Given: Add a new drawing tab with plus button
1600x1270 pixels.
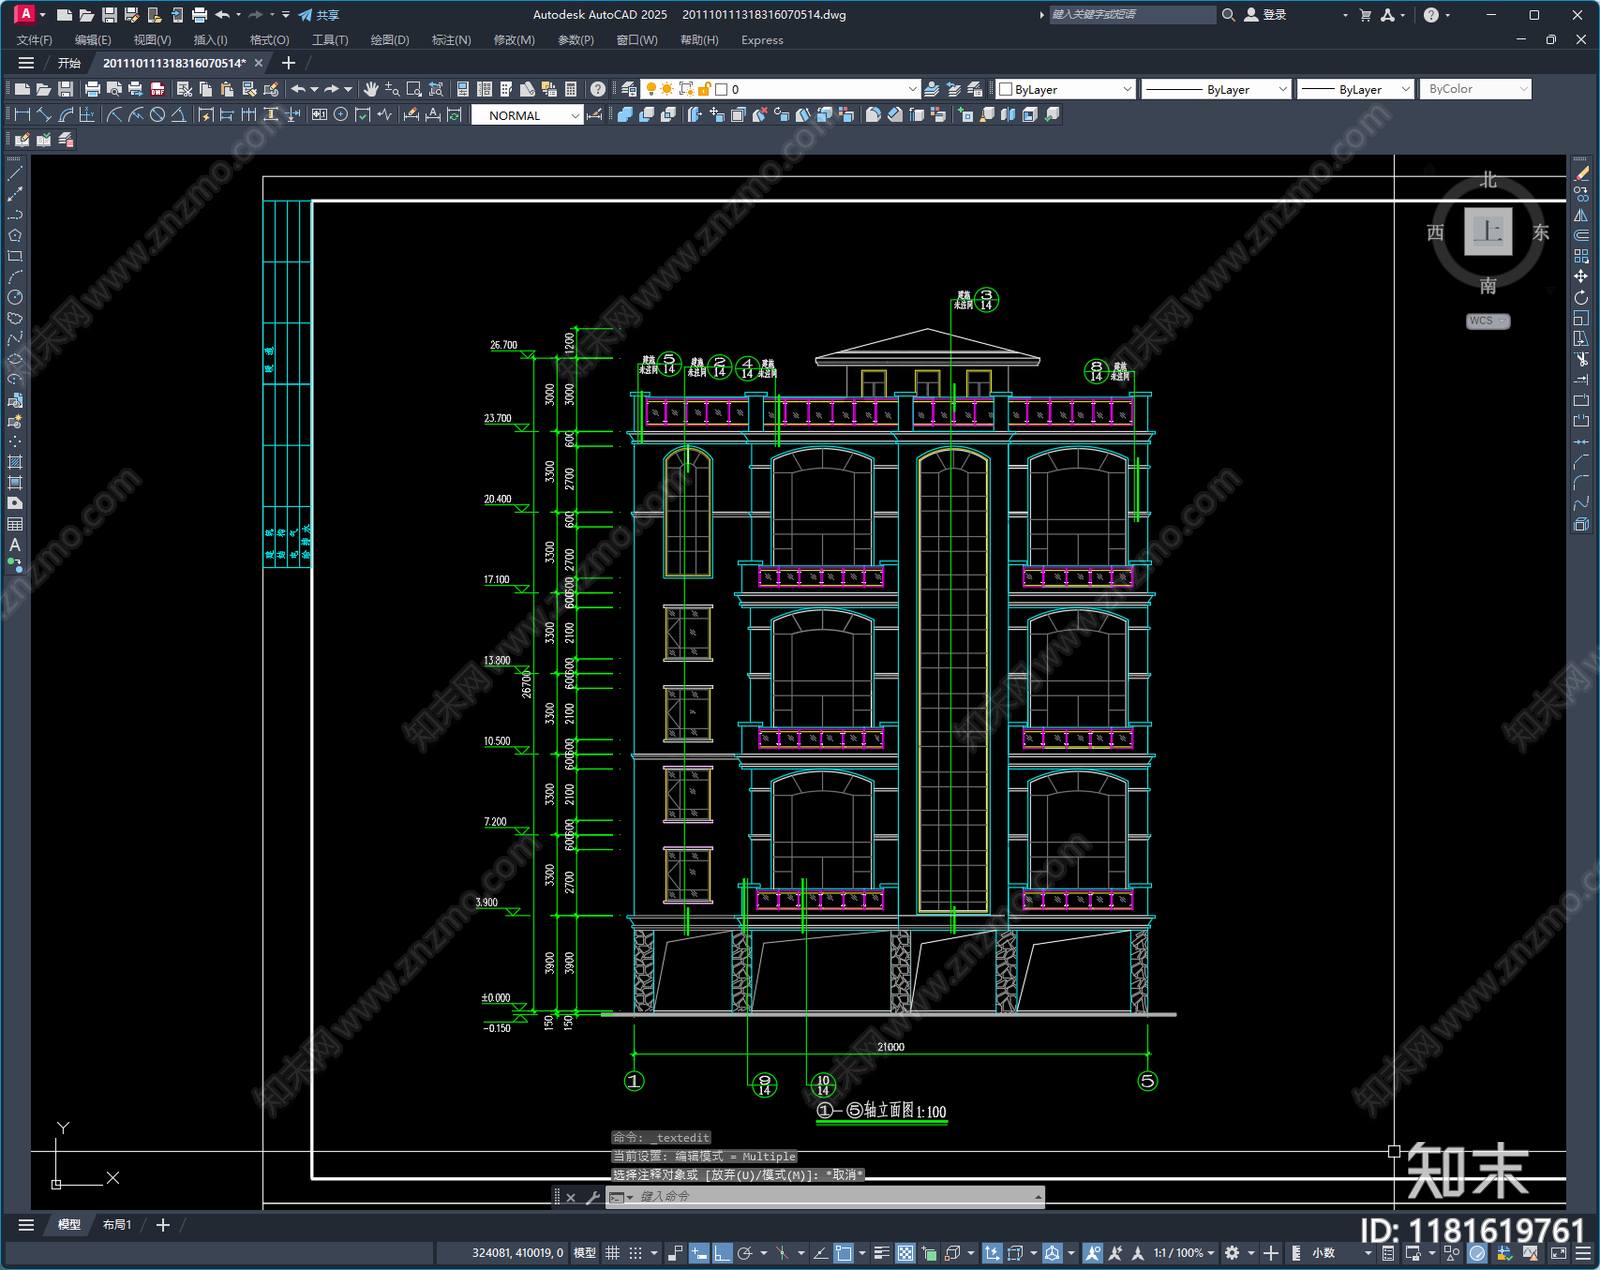Looking at the screenshot, I should 289,63.
